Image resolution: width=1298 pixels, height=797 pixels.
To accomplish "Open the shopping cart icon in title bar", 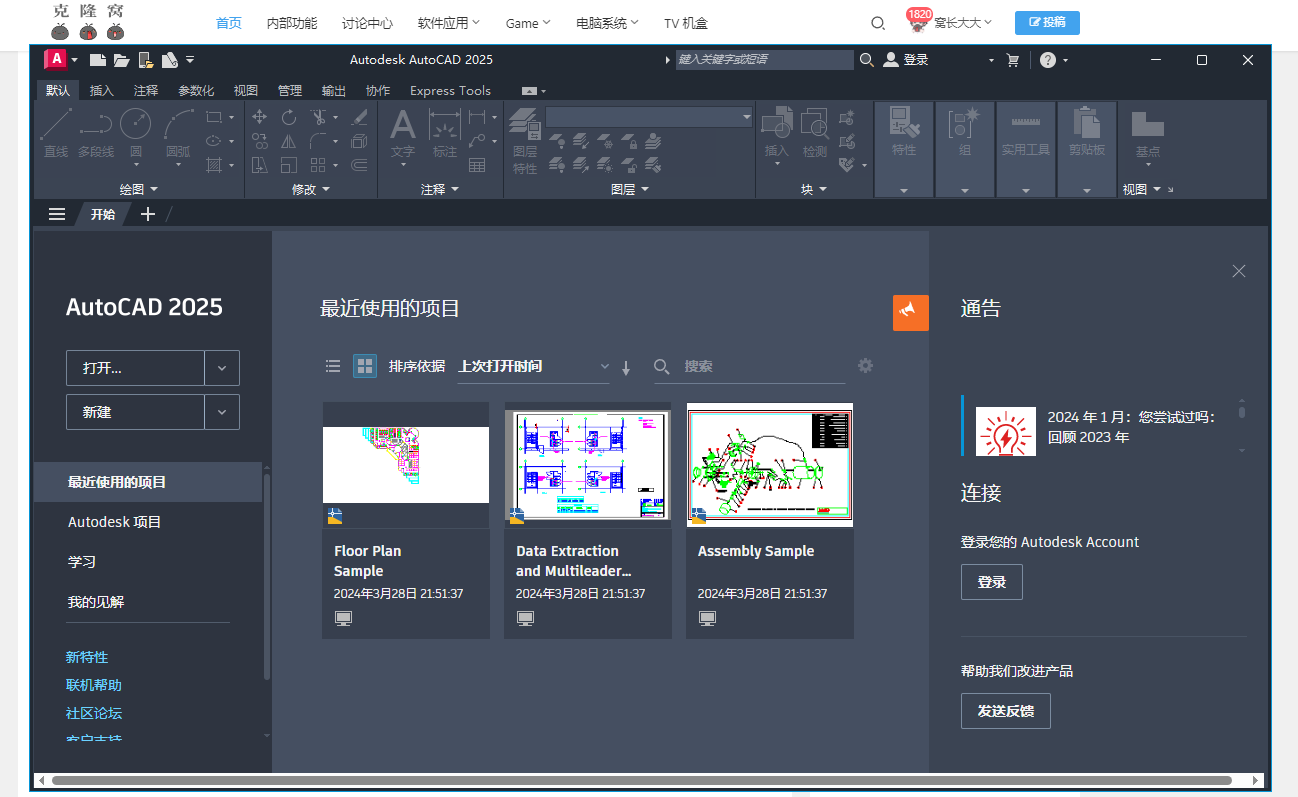I will (1012, 60).
